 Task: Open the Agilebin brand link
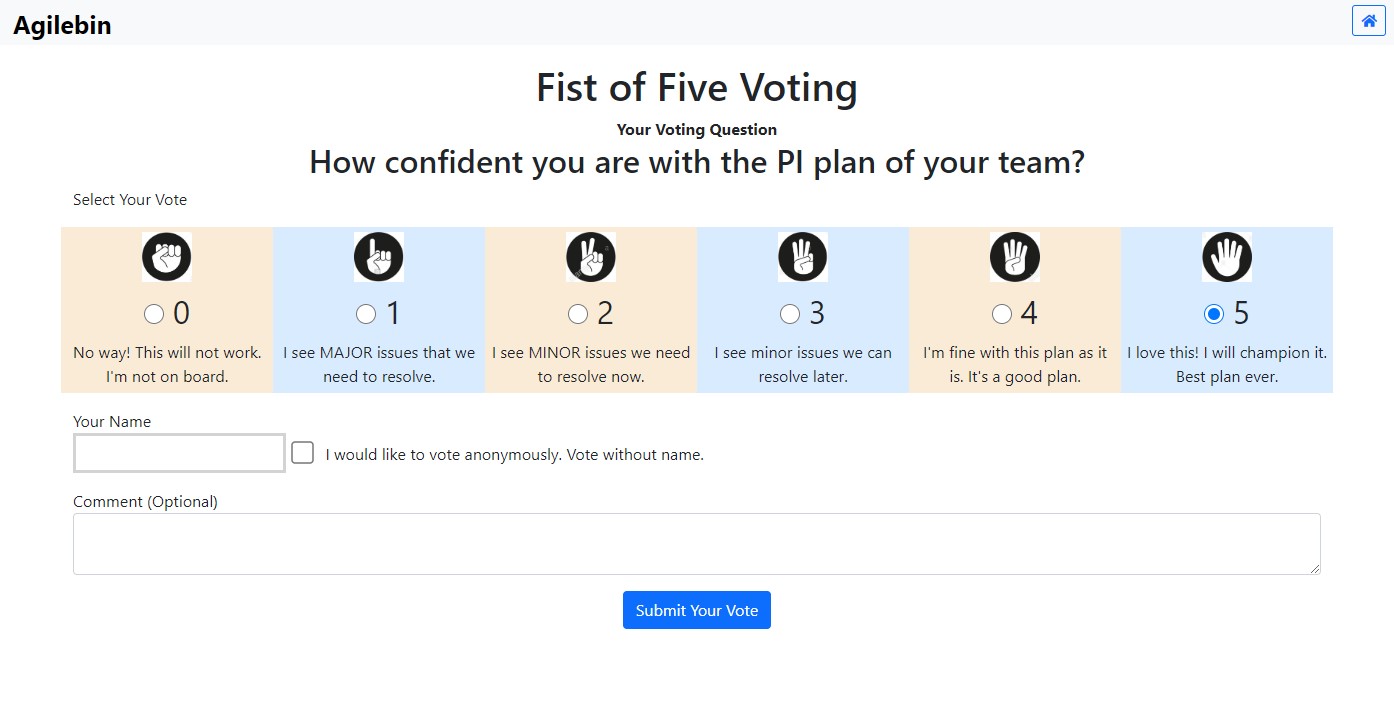pos(62,25)
